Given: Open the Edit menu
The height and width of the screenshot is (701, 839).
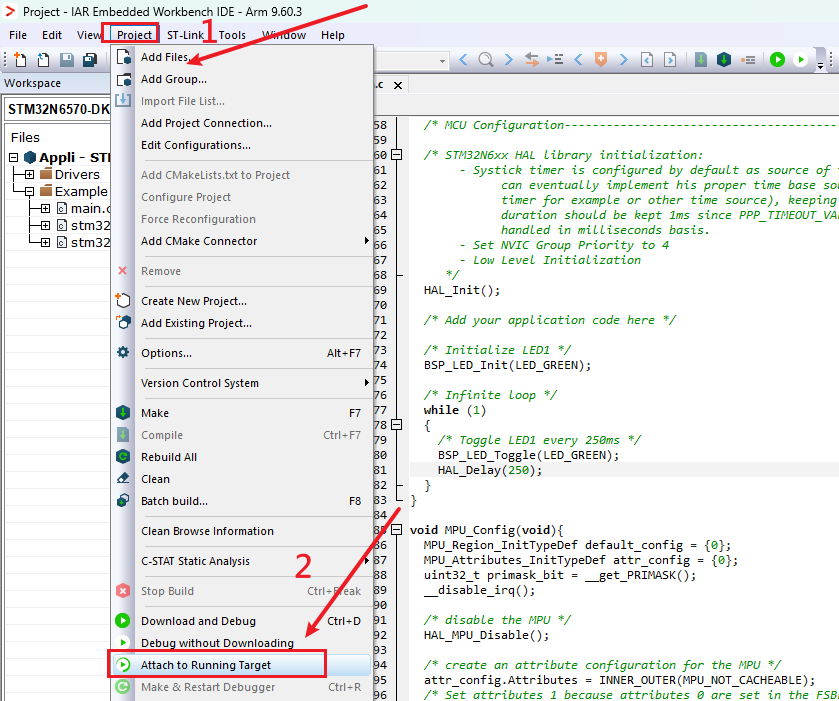Looking at the screenshot, I should pyautogui.click(x=52, y=35).
